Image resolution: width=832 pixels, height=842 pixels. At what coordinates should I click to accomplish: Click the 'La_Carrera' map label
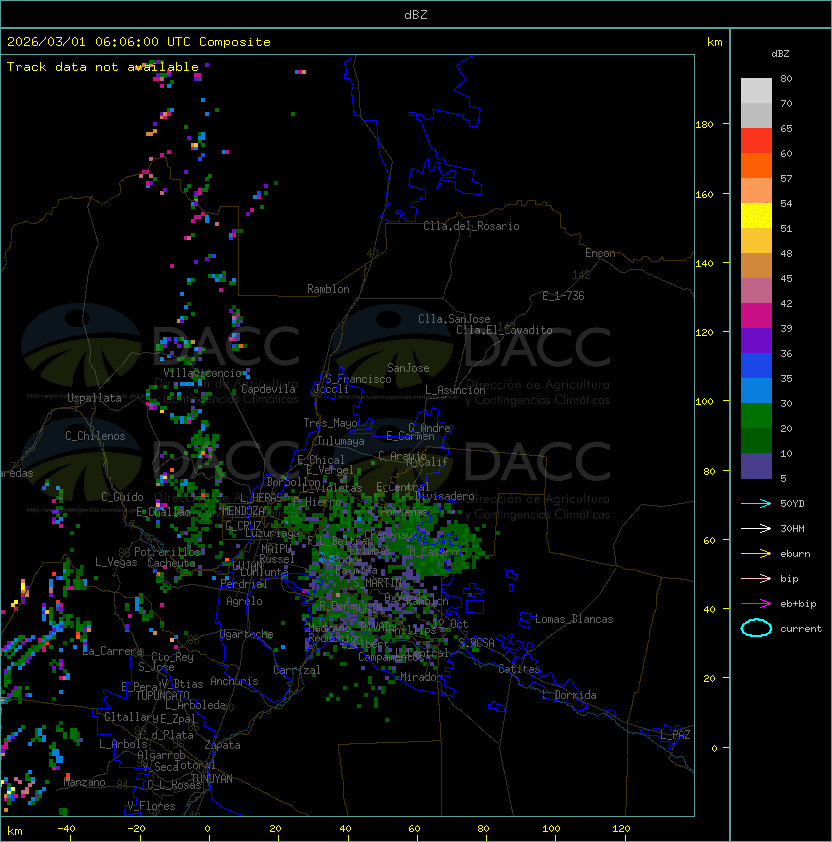point(112,651)
